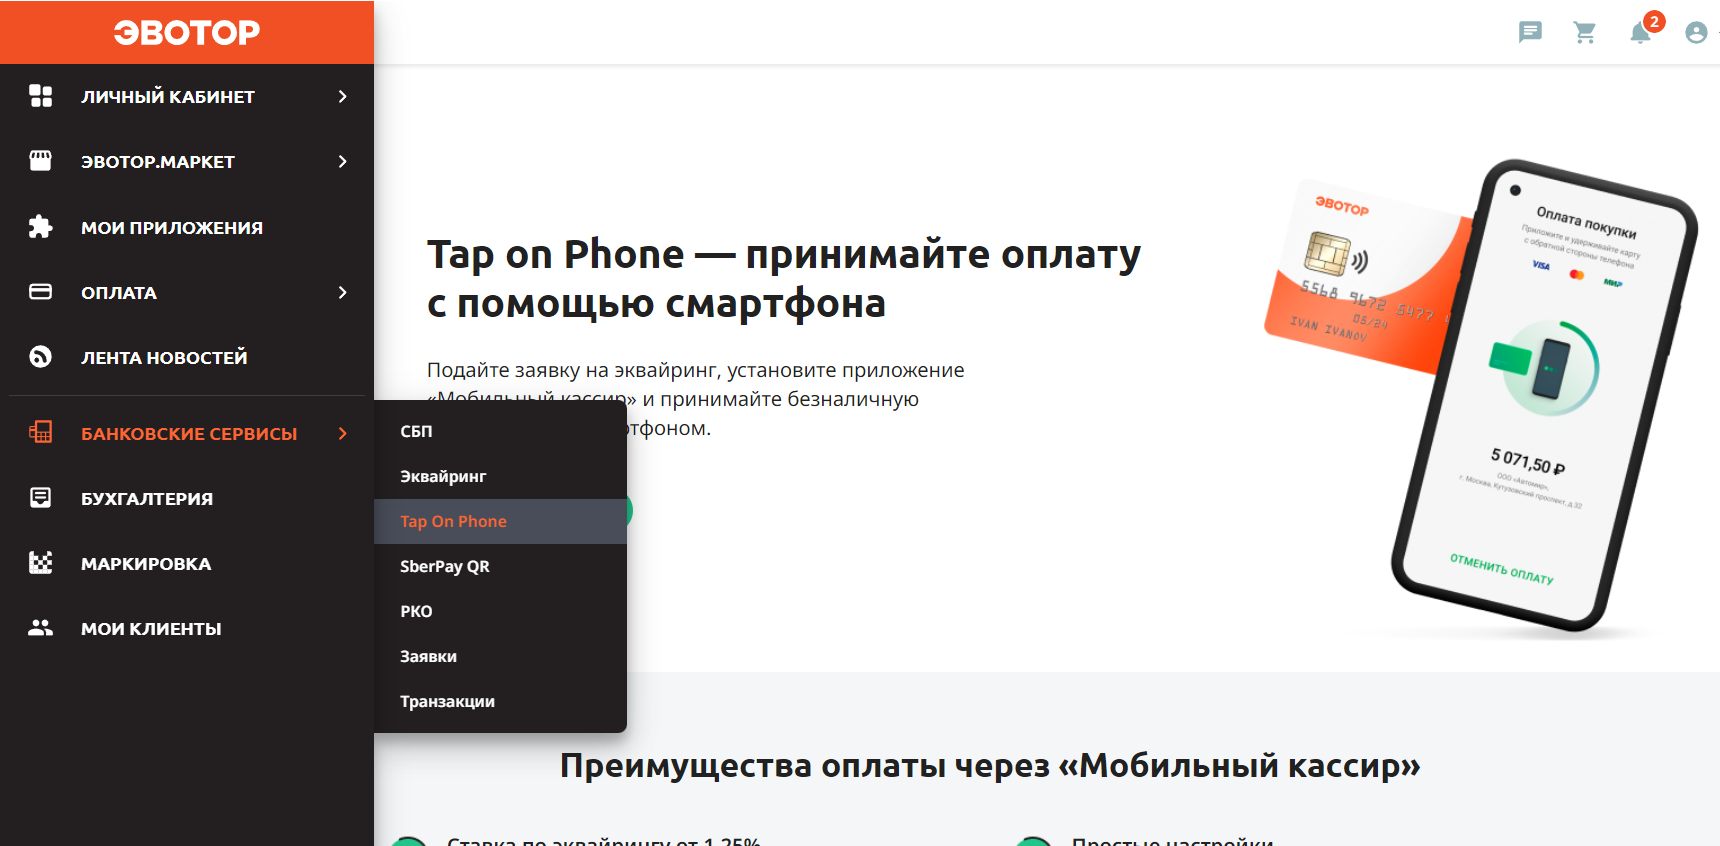Click the Мои приложения puzzle icon
Viewport: 1720px width, 846px height.
[41, 227]
